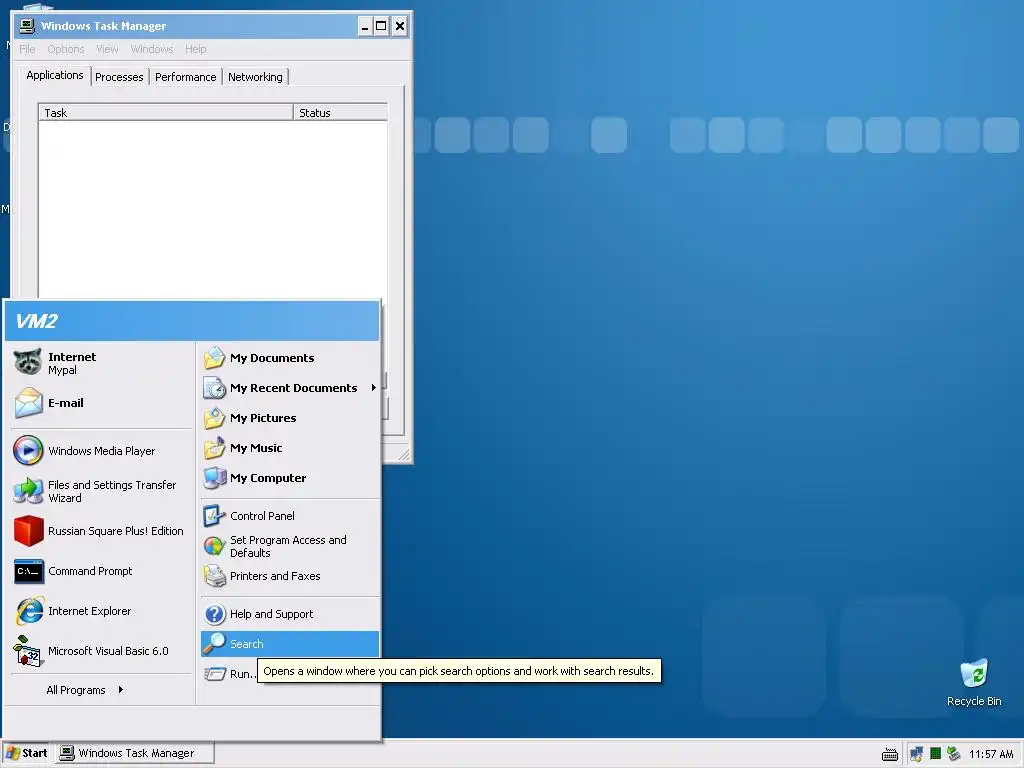The height and width of the screenshot is (768, 1024).
Task: Click the My Recent Documents icon
Action: tap(214, 388)
